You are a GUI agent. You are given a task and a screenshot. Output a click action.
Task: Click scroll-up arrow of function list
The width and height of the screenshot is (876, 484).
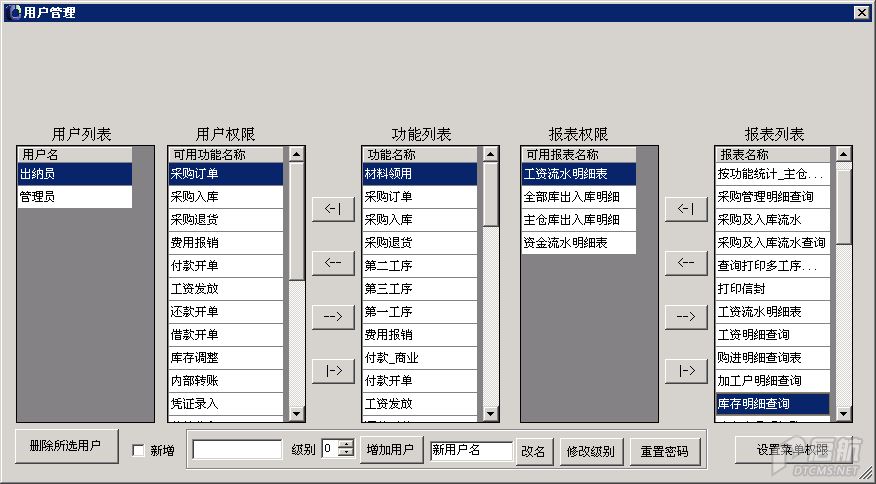[491, 154]
